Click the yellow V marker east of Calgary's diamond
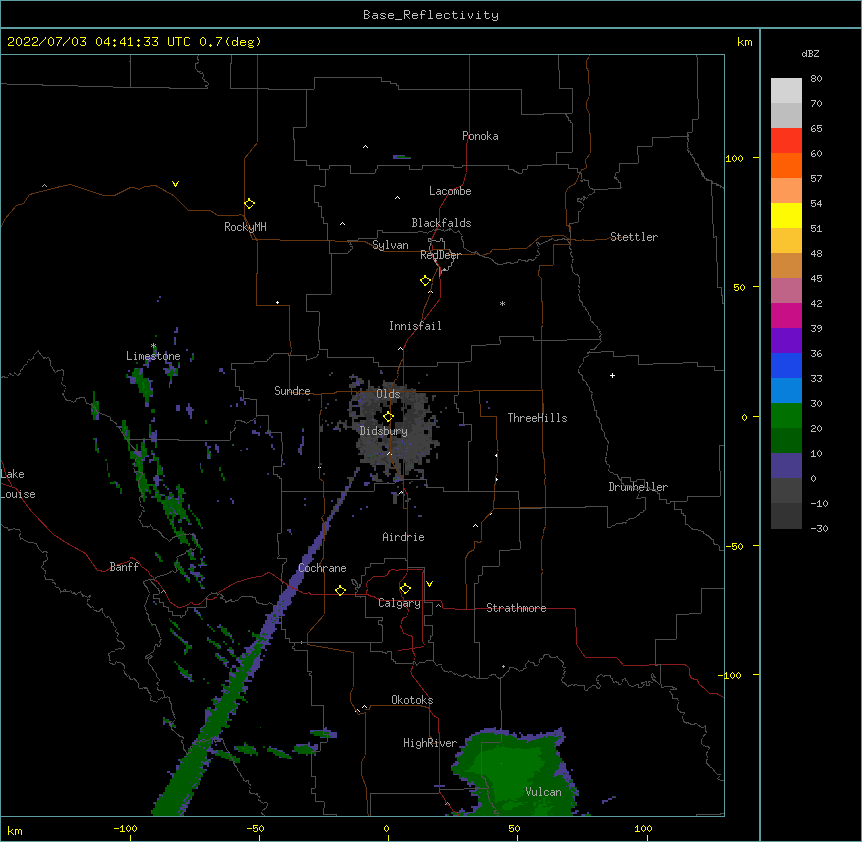Image resolution: width=862 pixels, height=842 pixels. click(429, 584)
